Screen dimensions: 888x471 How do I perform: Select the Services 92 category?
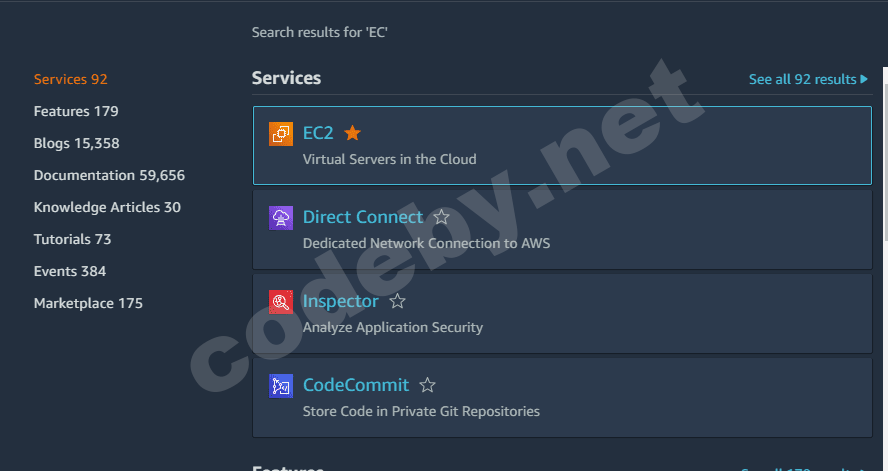[70, 79]
